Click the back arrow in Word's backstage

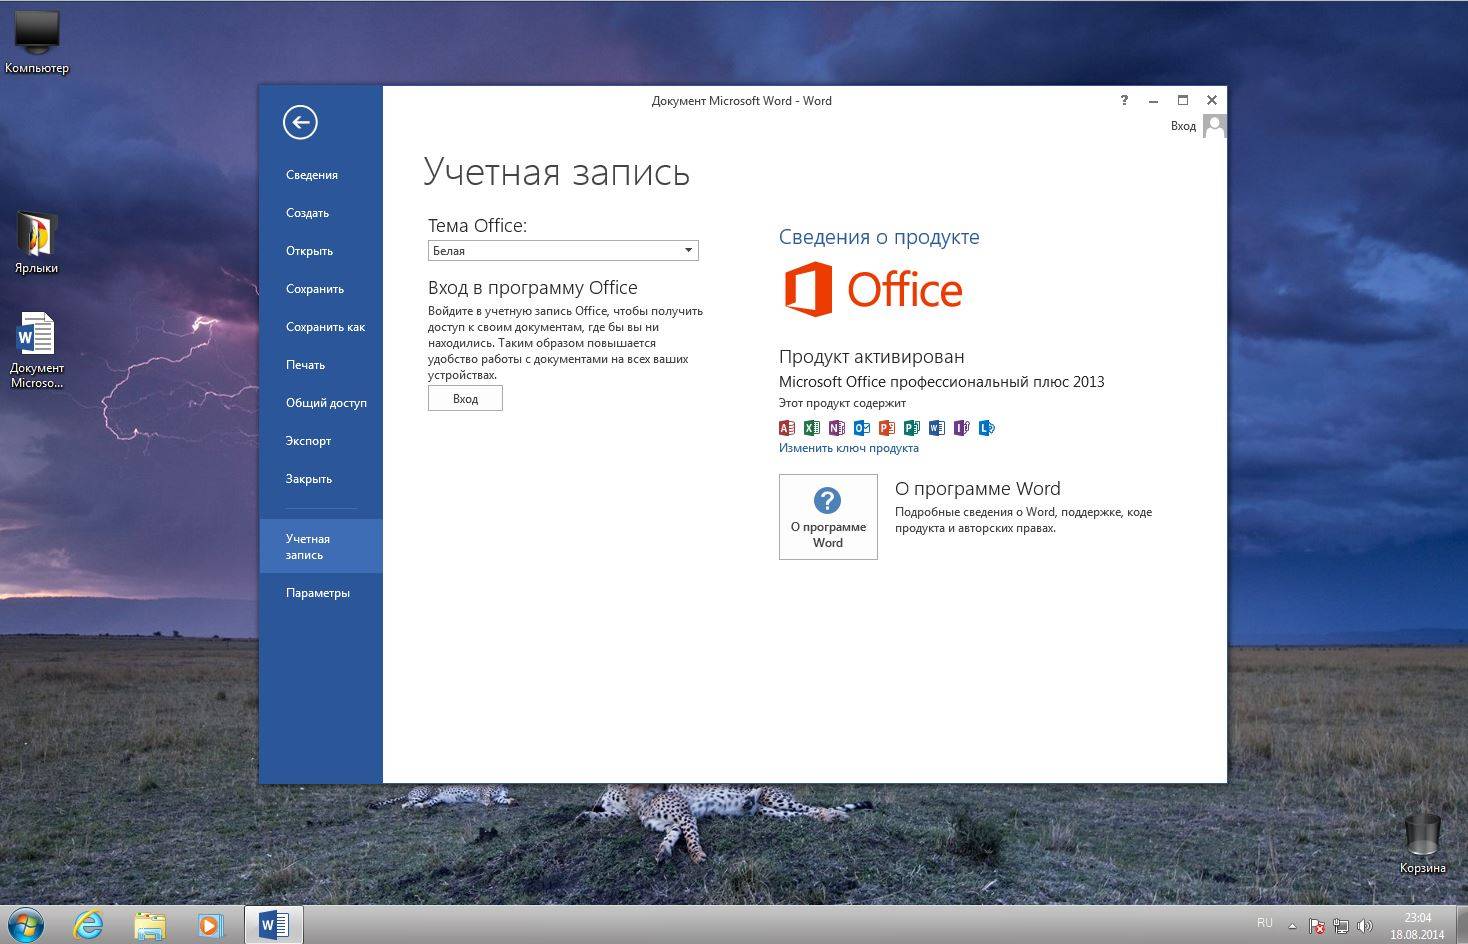pyautogui.click(x=300, y=122)
